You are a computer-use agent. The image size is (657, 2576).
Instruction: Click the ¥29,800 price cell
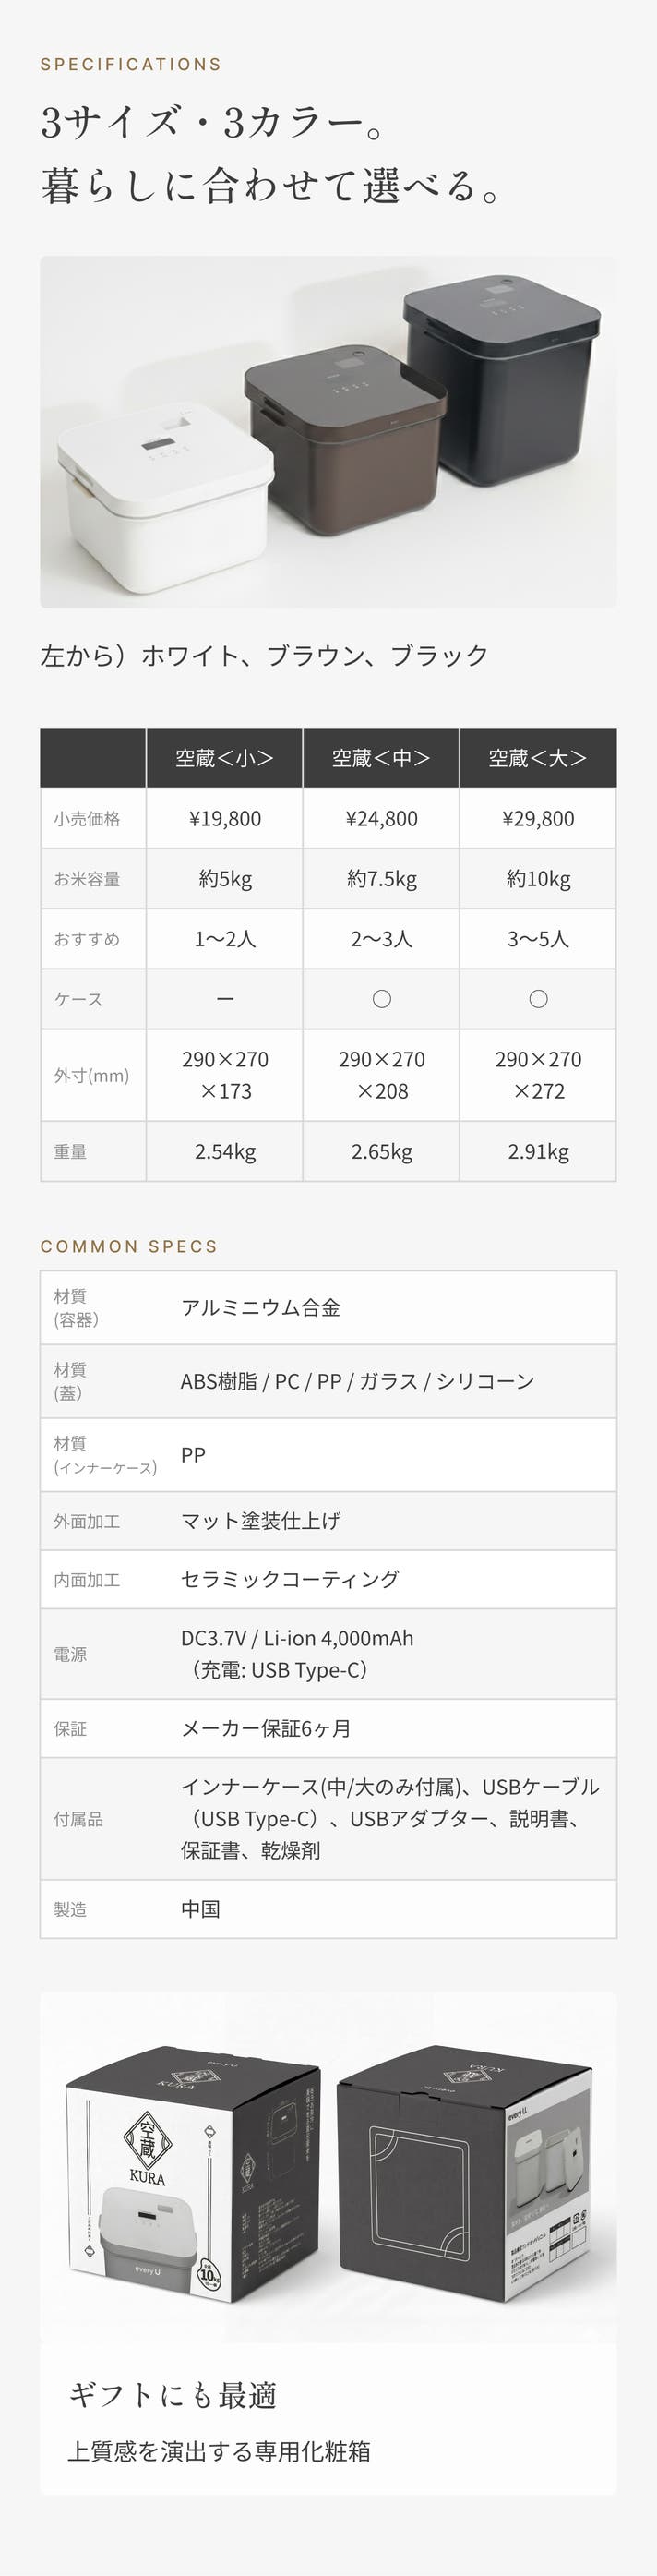click(x=538, y=819)
